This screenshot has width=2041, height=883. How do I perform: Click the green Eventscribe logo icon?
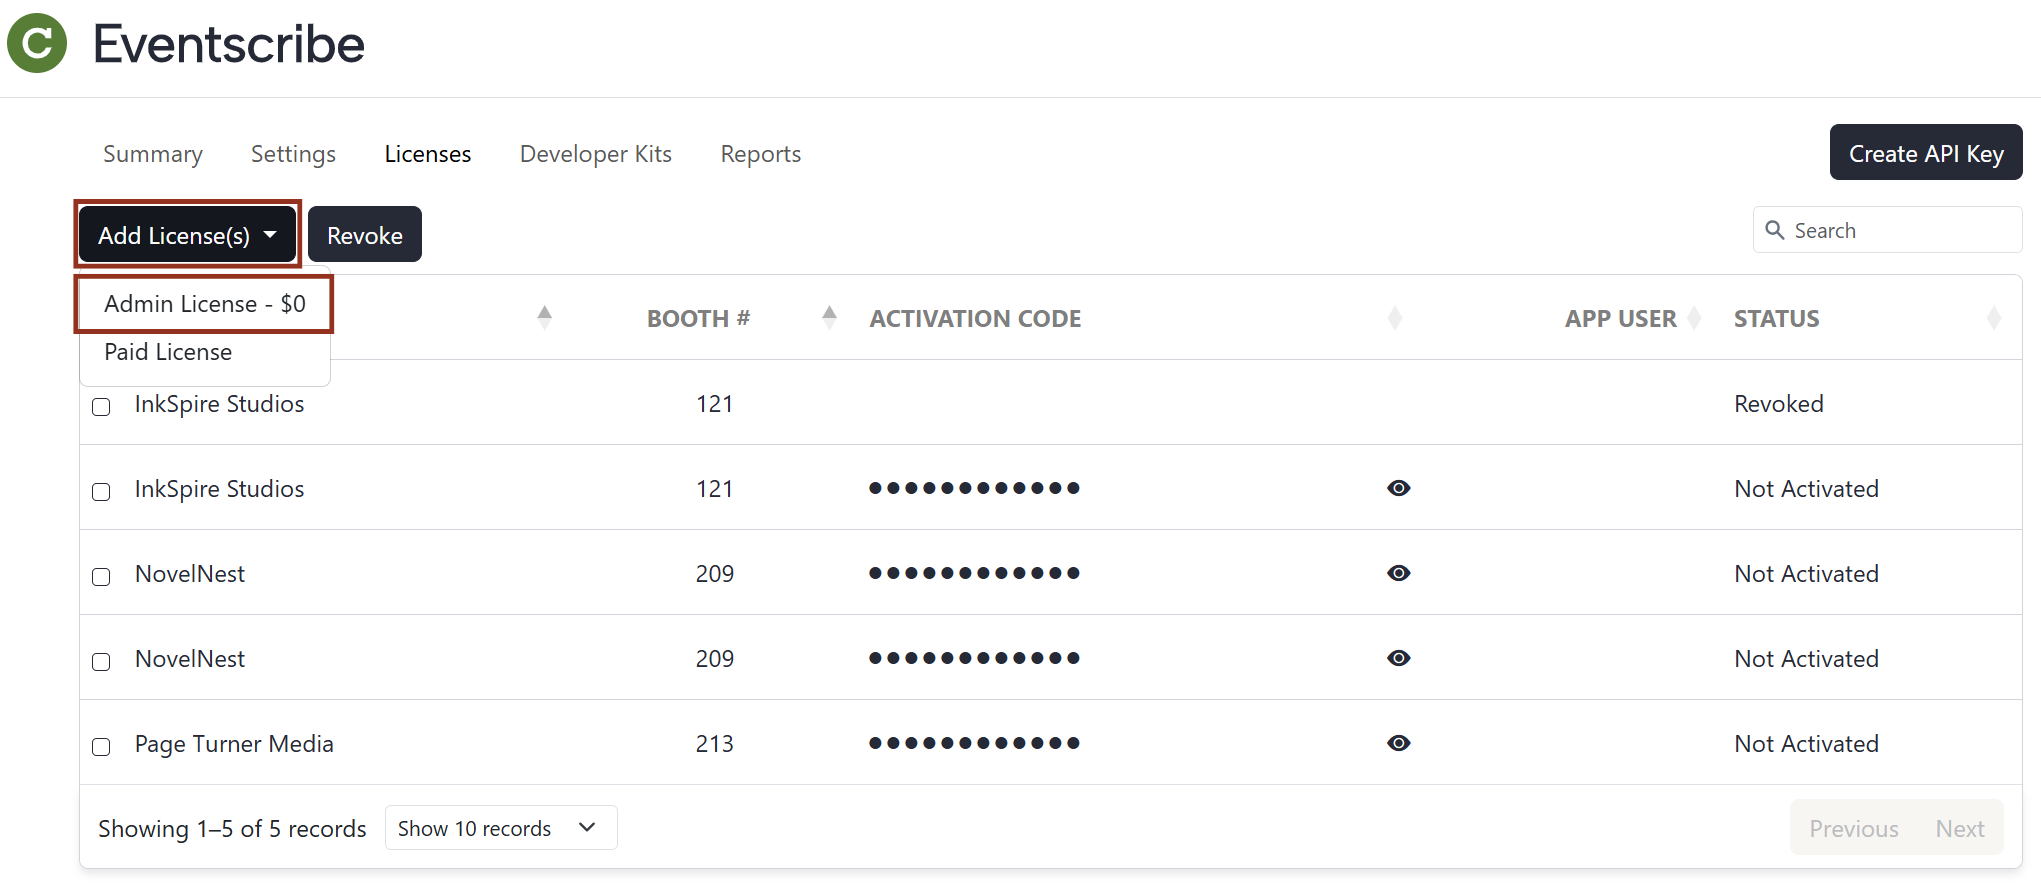pyautogui.click(x=37, y=43)
